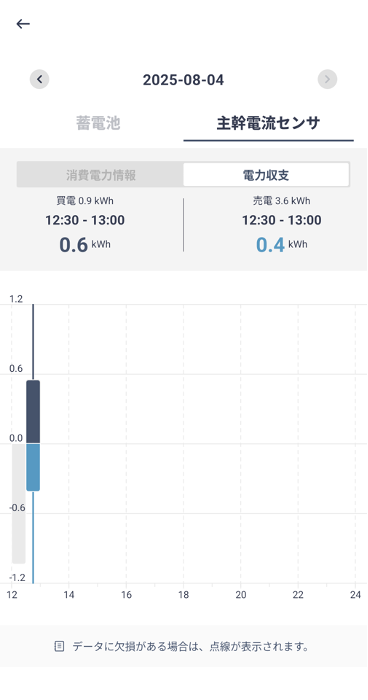The height and width of the screenshot is (700, 368).
Task: Tap the 売電 3.6 kWh total label
Action: (x=281, y=200)
